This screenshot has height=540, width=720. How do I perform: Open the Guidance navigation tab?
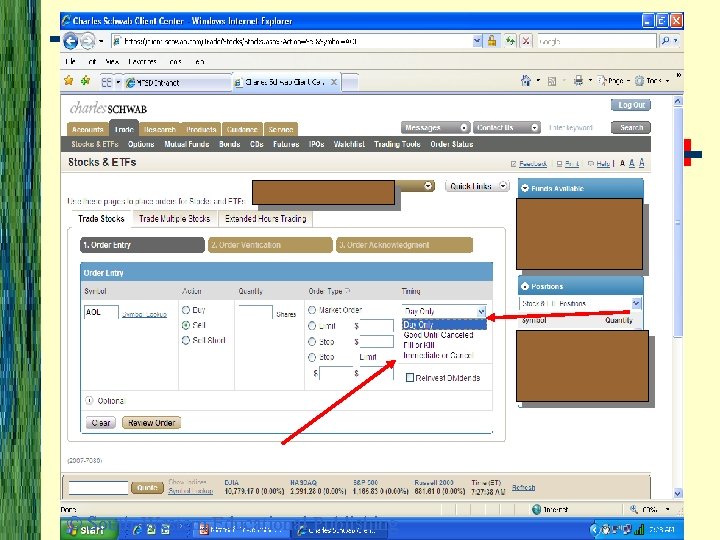[x=242, y=129]
